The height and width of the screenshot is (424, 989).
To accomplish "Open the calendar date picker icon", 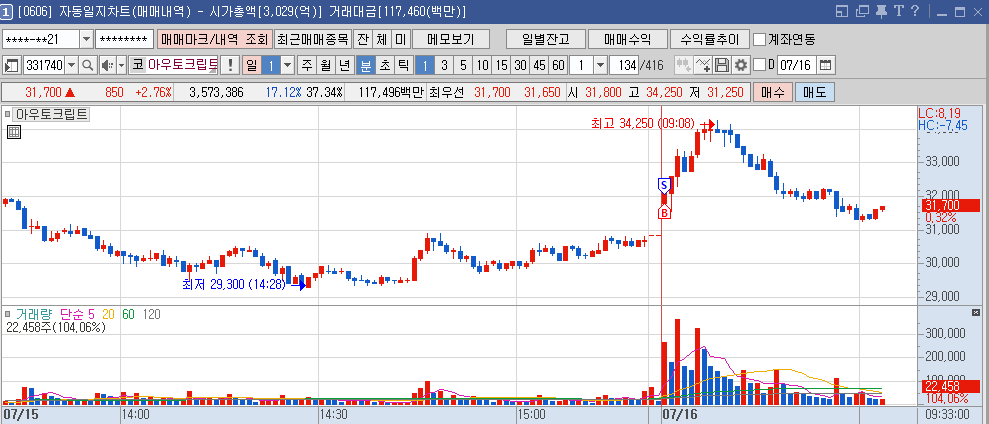I will [825, 65].
